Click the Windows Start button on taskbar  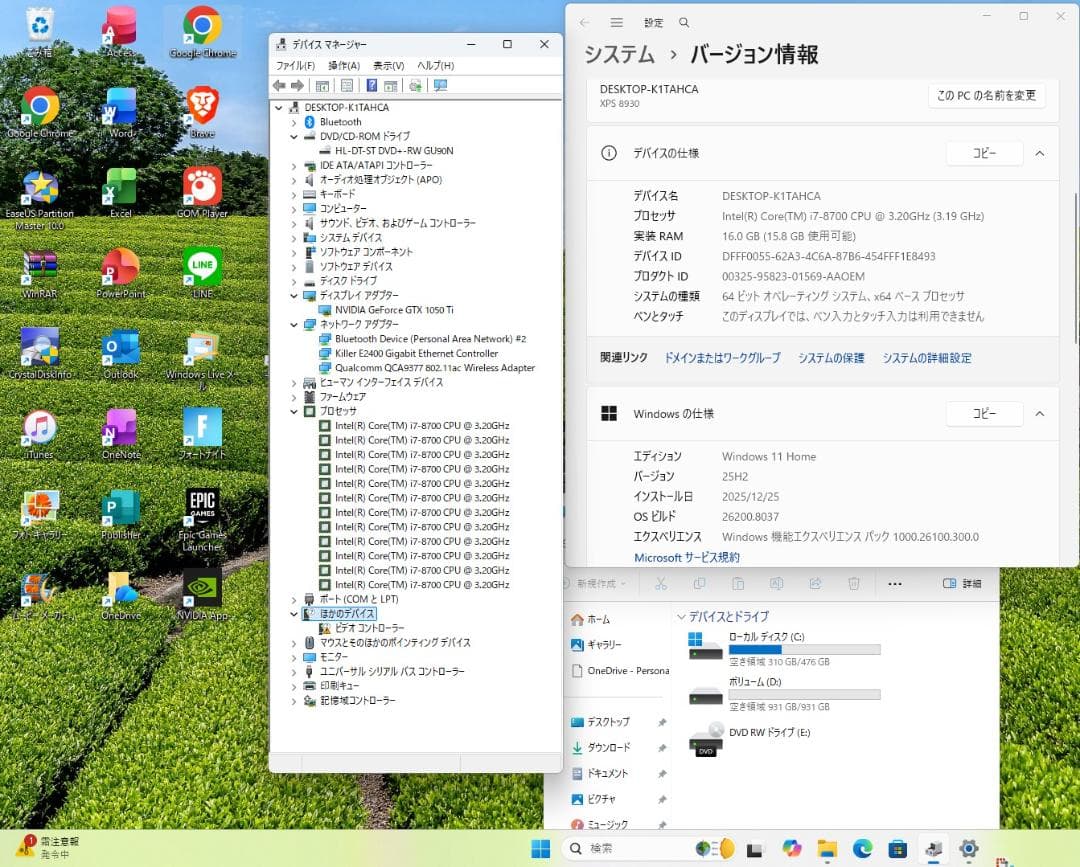[541, 848]
